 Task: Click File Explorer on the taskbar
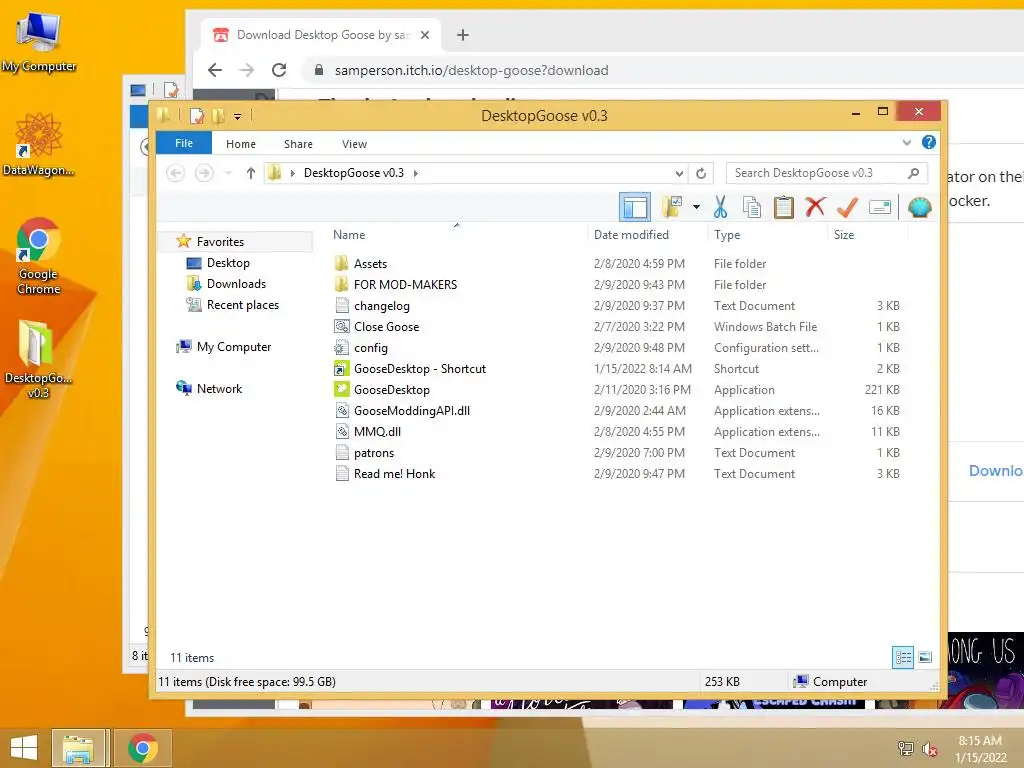[x=78, y=748]
